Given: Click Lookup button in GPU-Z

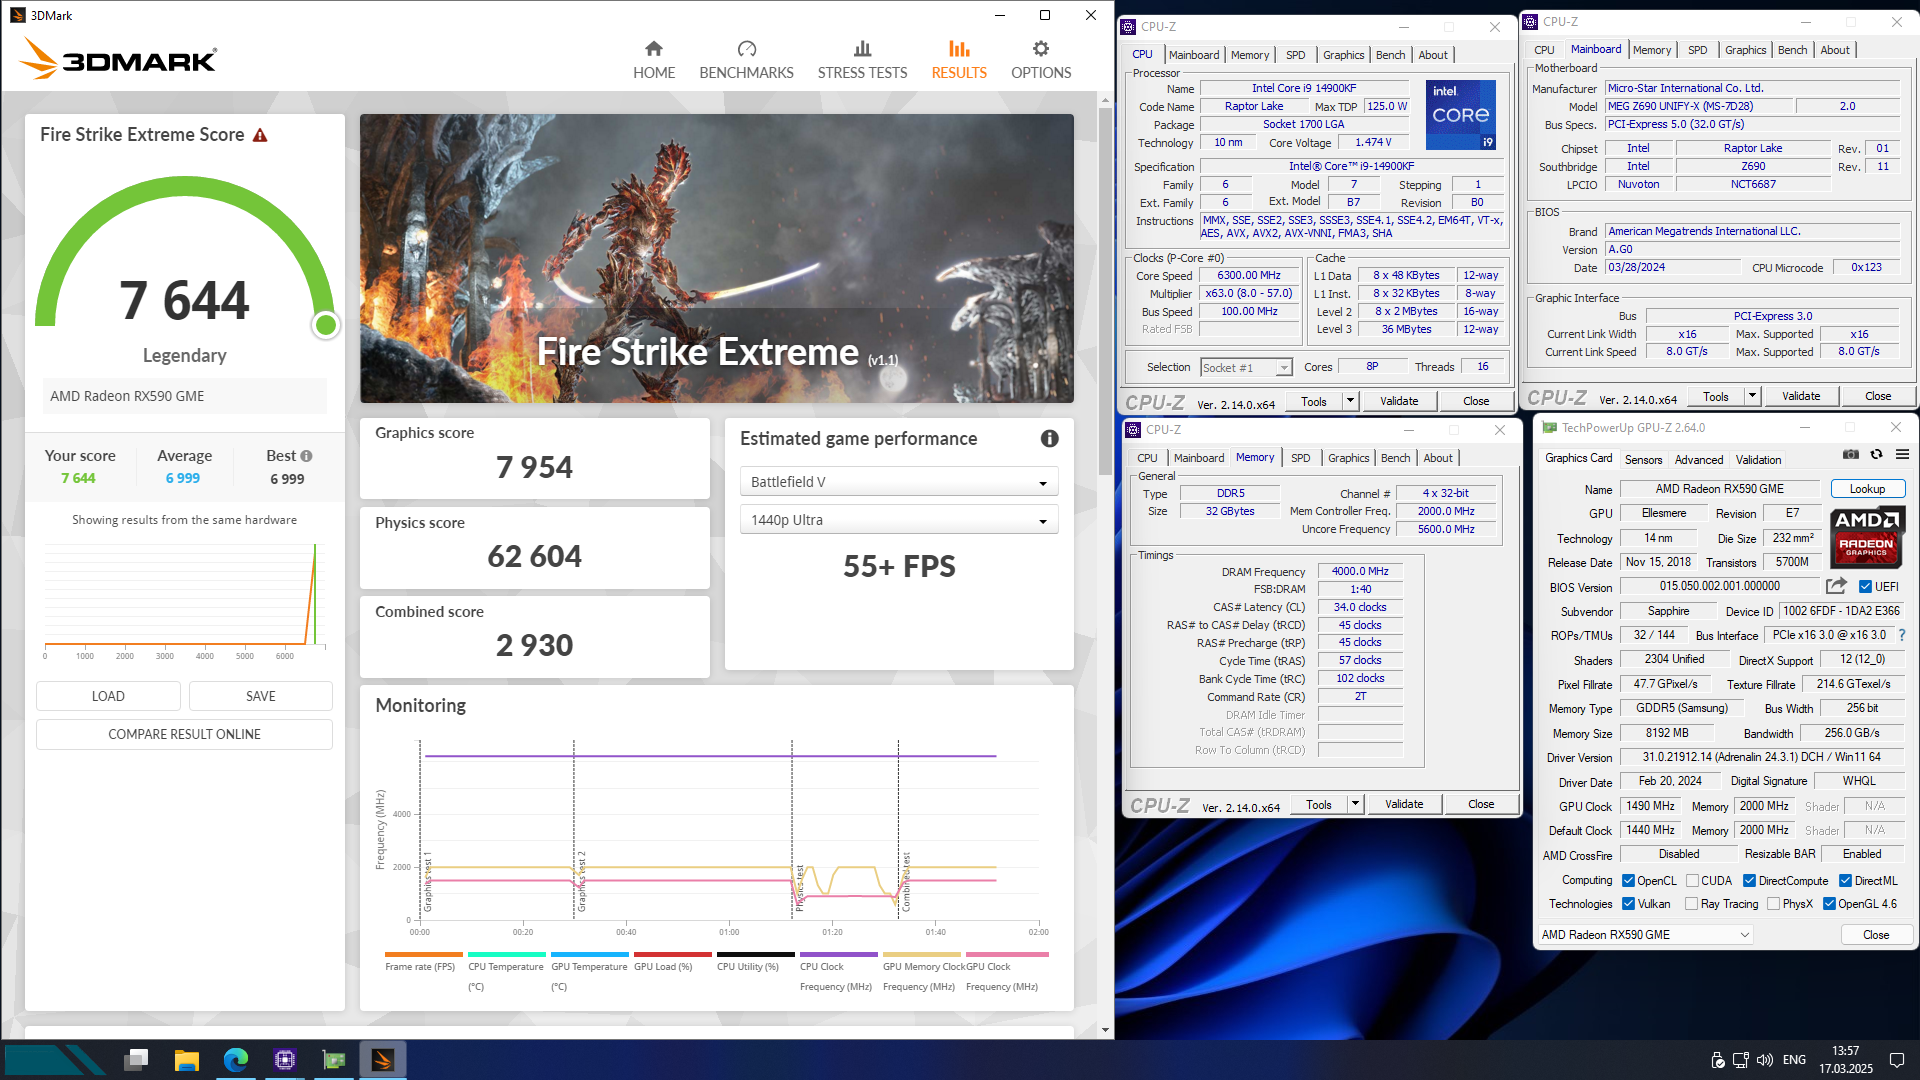Looking at the screenshot, I should click(1867, 489).
